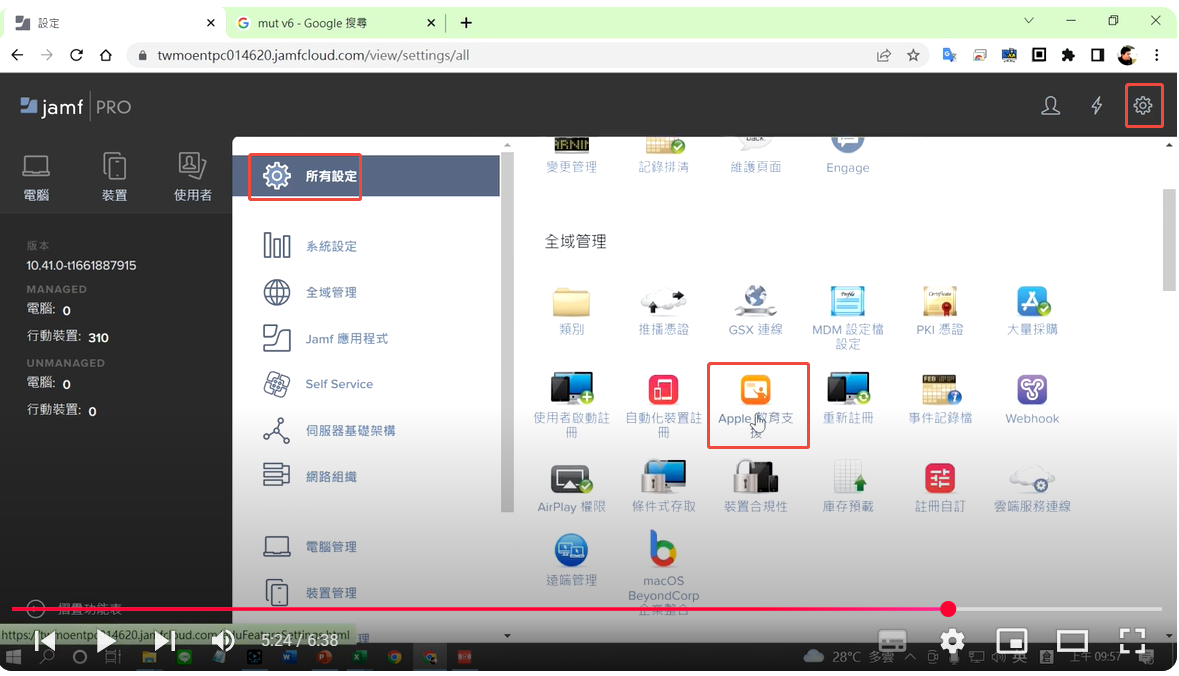This screenshot has width=1179, height=676.
Task: Open 遠端管理 remote administration icon
Action: pyautogui.click(x=571, y=550)
